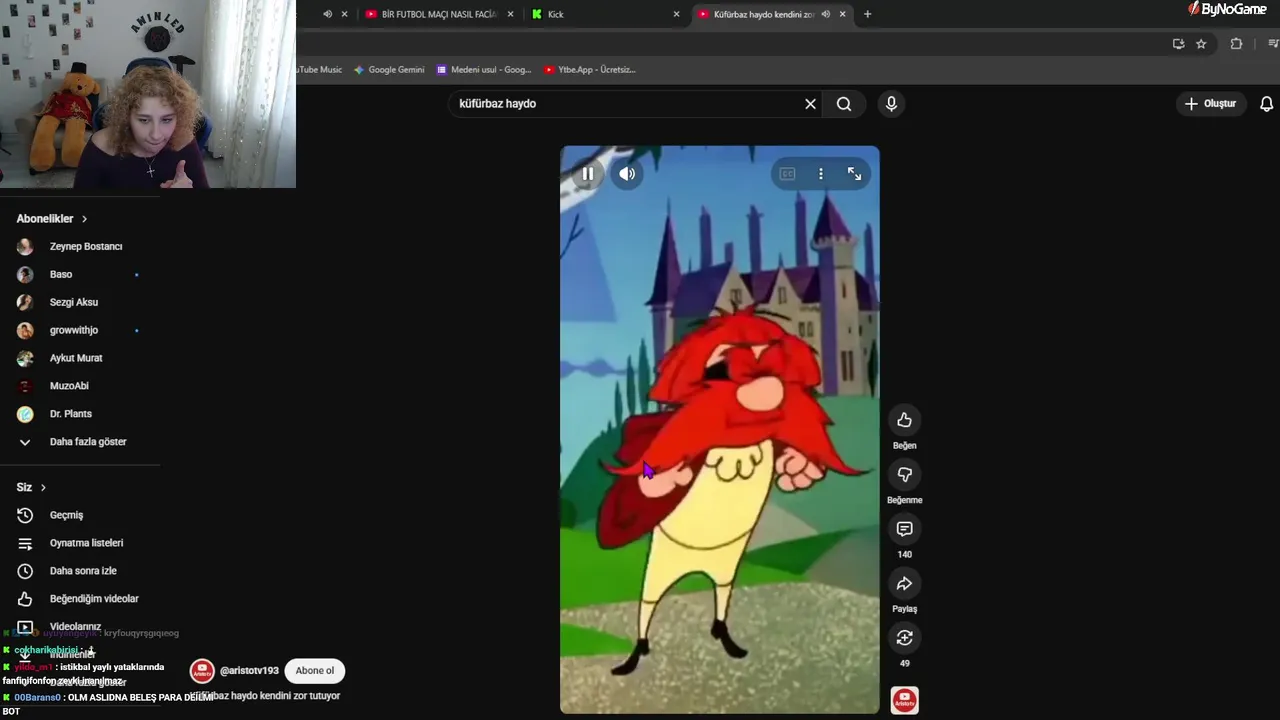Open the YouTube Music bookmark

point(320,70)
